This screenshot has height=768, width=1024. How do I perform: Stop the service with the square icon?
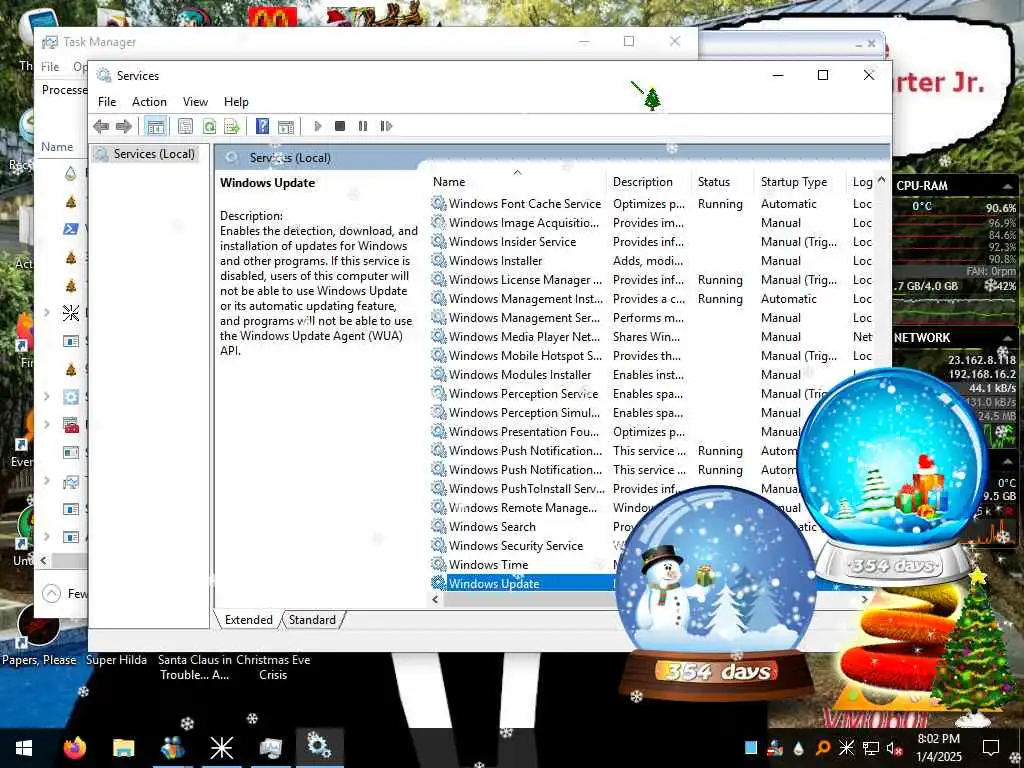click(340, 126)
